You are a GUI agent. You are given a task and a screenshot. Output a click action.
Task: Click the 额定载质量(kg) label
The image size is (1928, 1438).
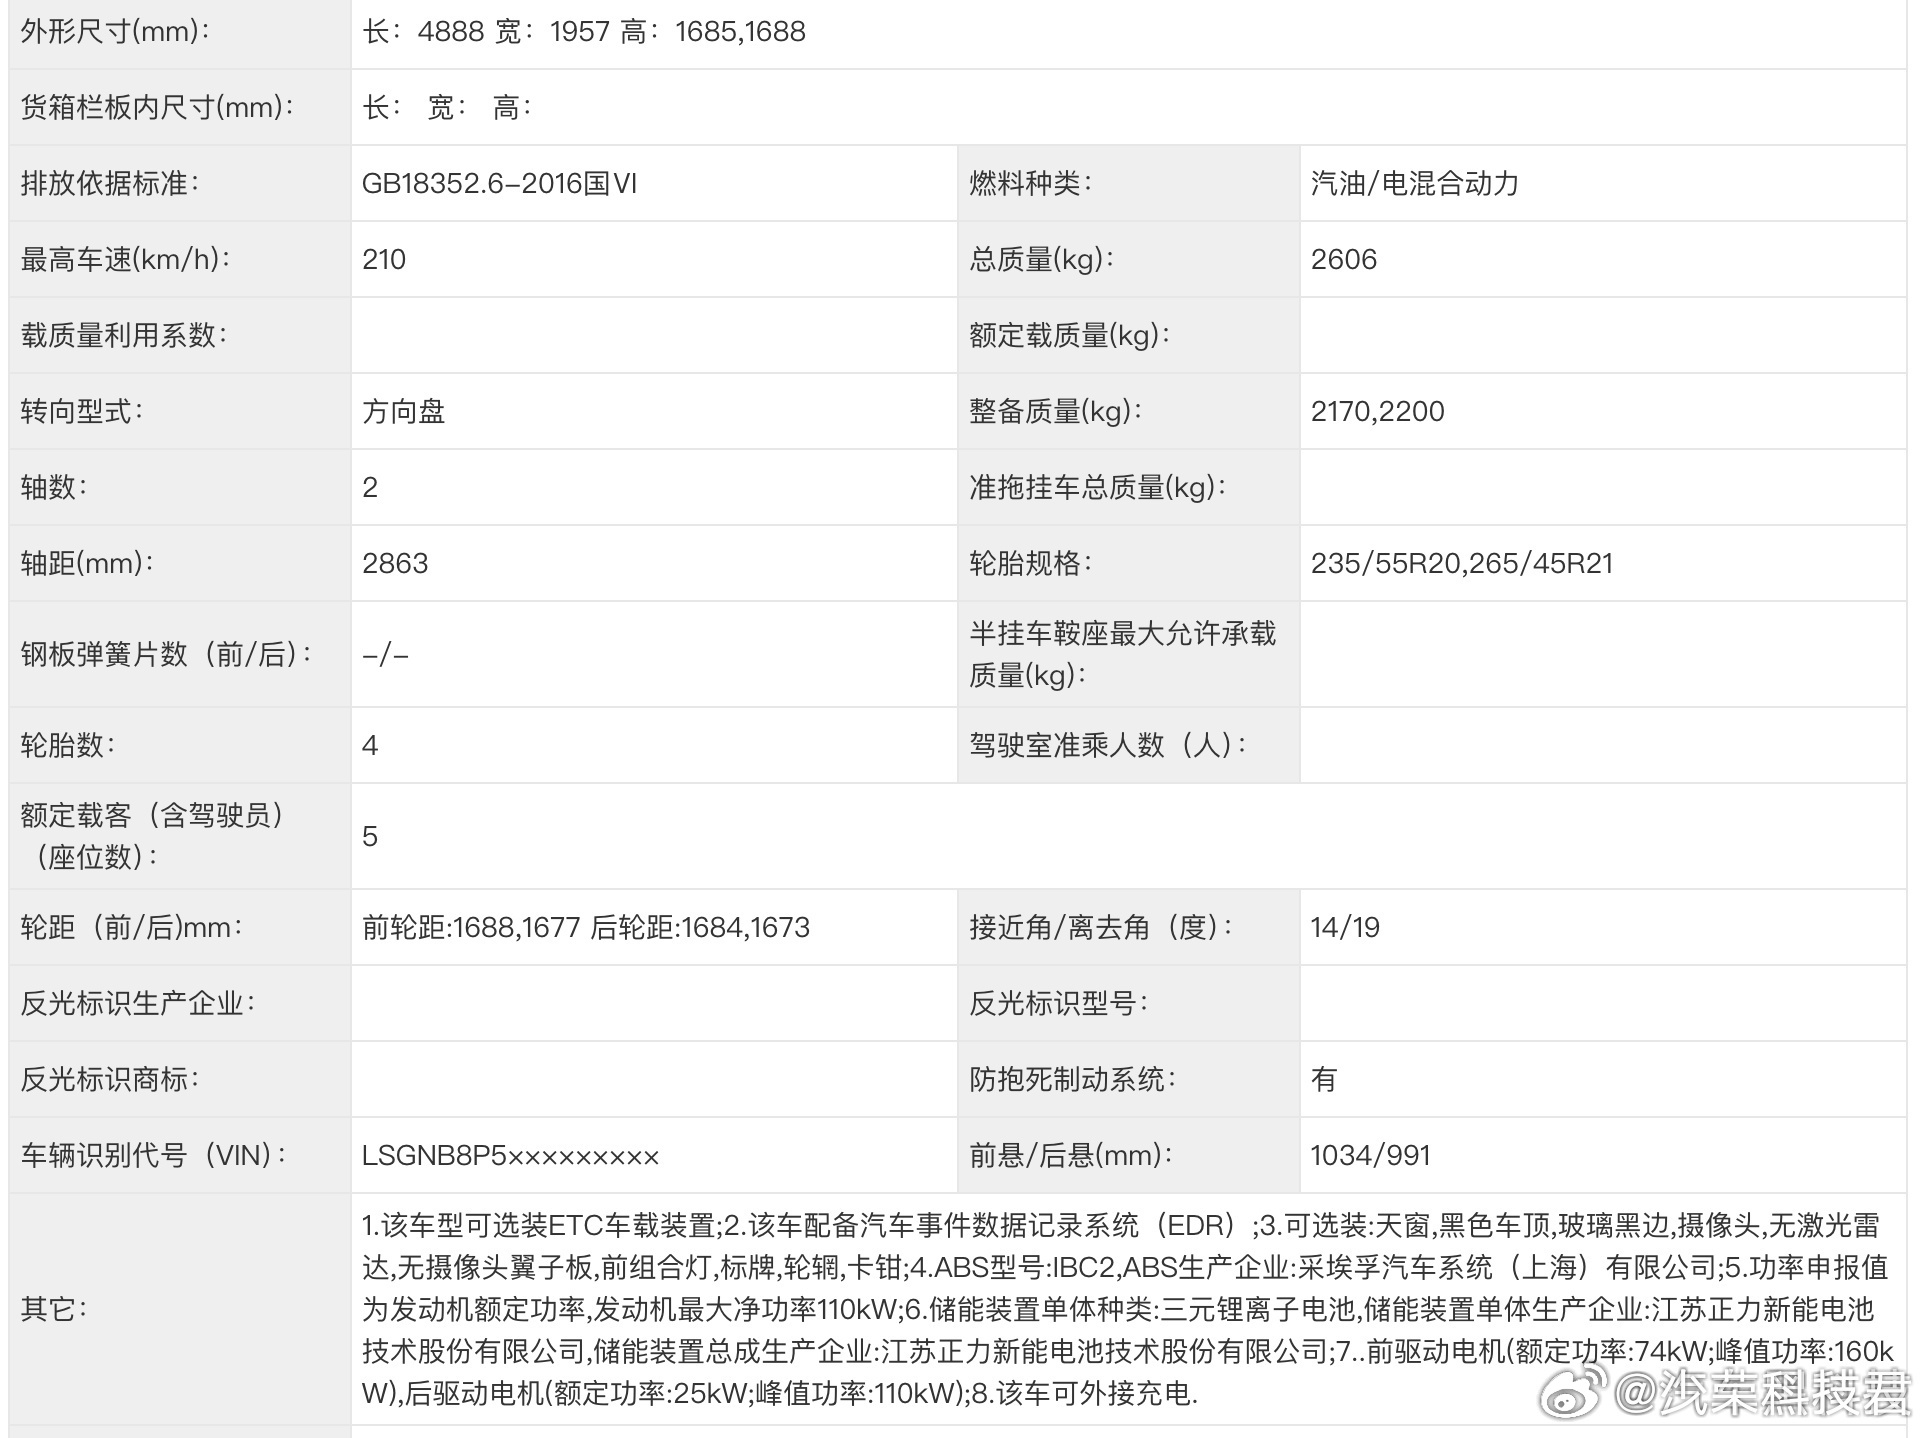click(1070, 336)
